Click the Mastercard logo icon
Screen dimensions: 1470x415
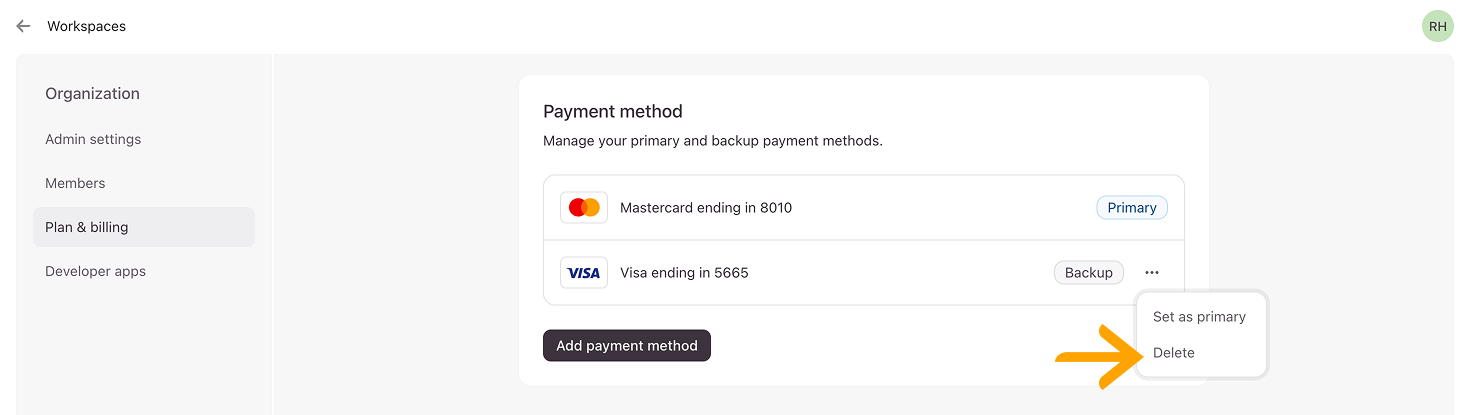click(584, 208)
